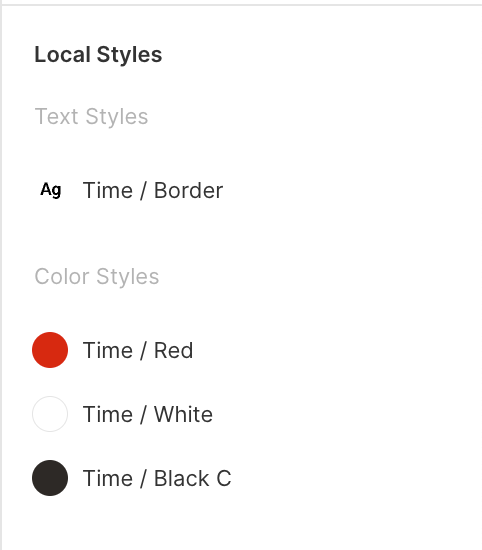Screen dimensions: 482x550
Task: Select the Time / White color style name
Action: (x=148, y=414)
